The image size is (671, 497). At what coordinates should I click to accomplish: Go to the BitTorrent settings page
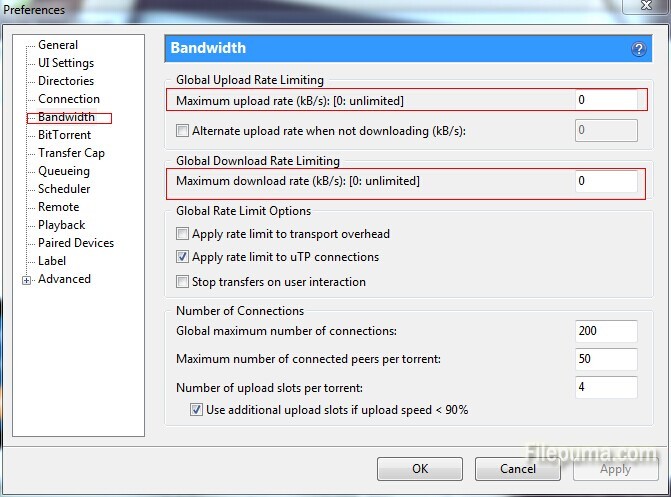(x=64, y=135)
